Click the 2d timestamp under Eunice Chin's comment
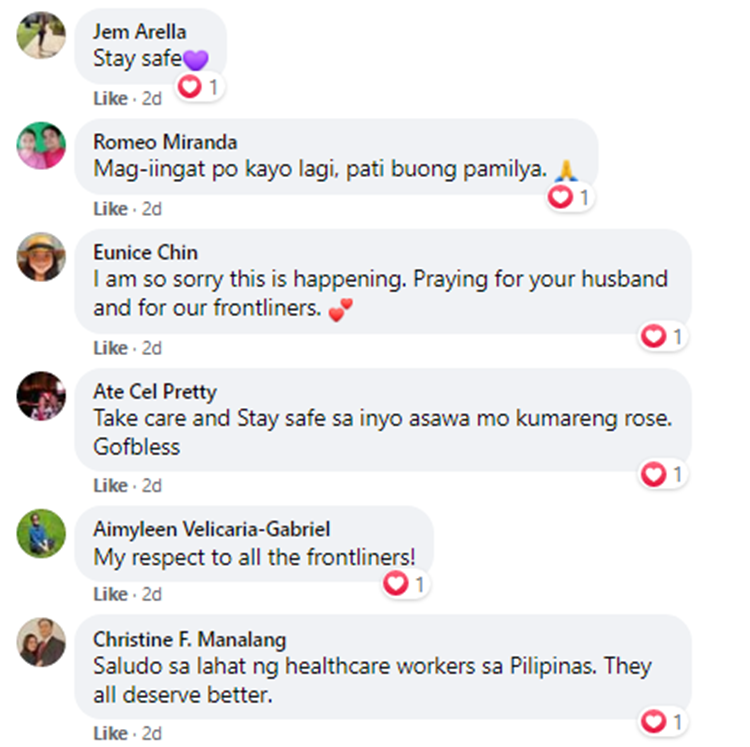This screenshot has width=750, height=747. click(x=152, y=348)
